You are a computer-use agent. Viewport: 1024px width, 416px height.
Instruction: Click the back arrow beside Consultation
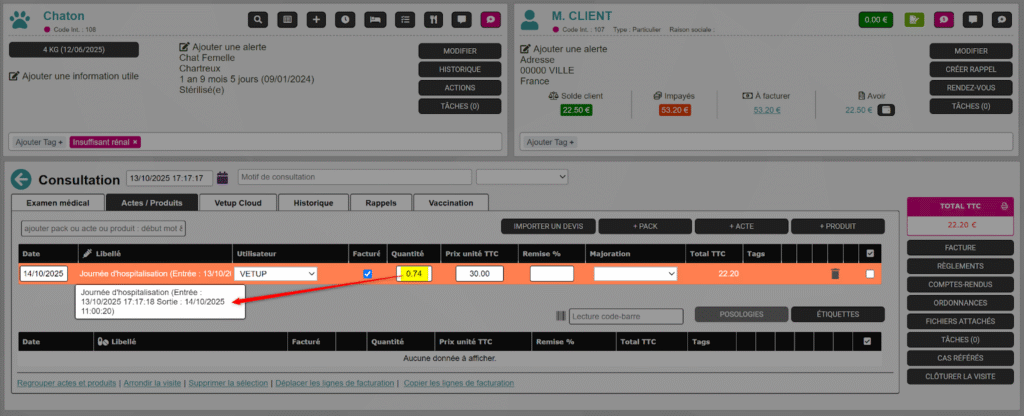pyautogui.click(x=22, y=179)
